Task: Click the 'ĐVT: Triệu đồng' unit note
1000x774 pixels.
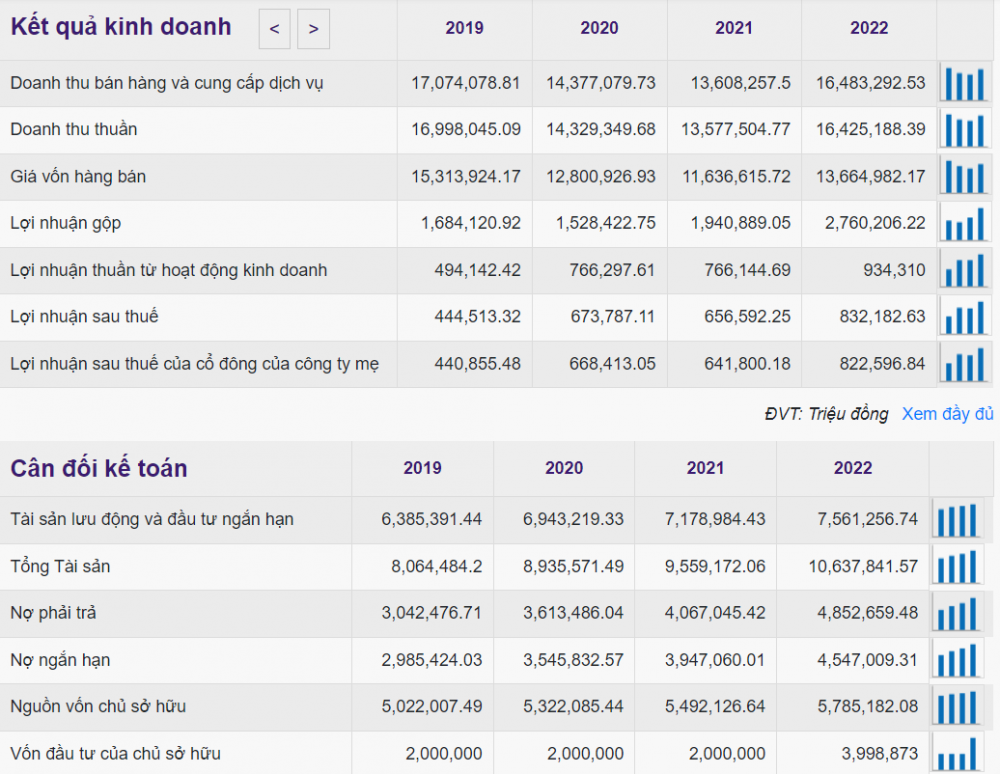Action: point(827,414)
